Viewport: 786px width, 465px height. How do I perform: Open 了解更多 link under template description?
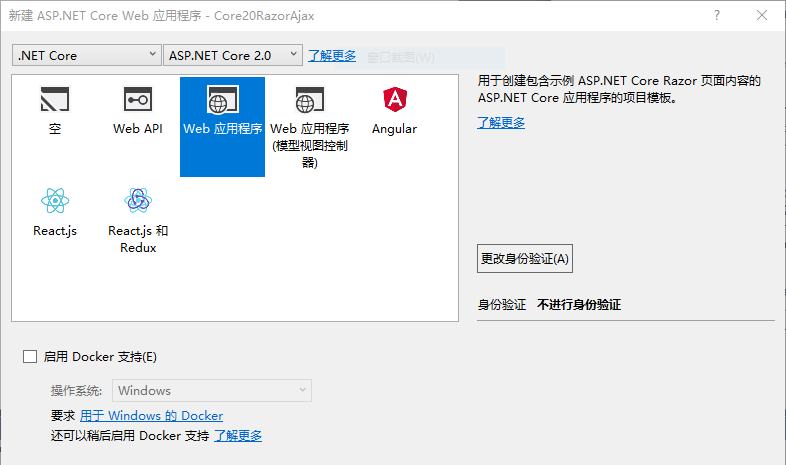coord(501,122)
